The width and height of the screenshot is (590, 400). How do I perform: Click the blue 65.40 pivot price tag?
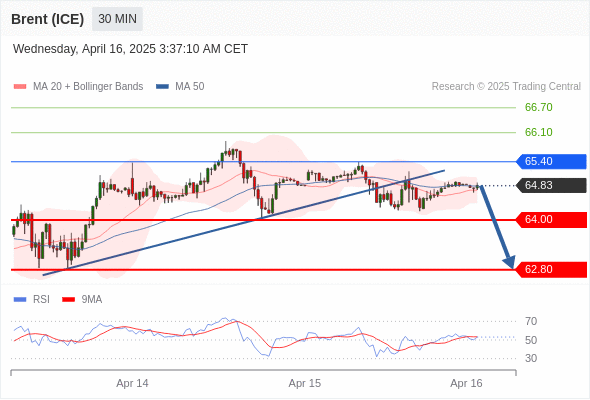coord(551,161)
